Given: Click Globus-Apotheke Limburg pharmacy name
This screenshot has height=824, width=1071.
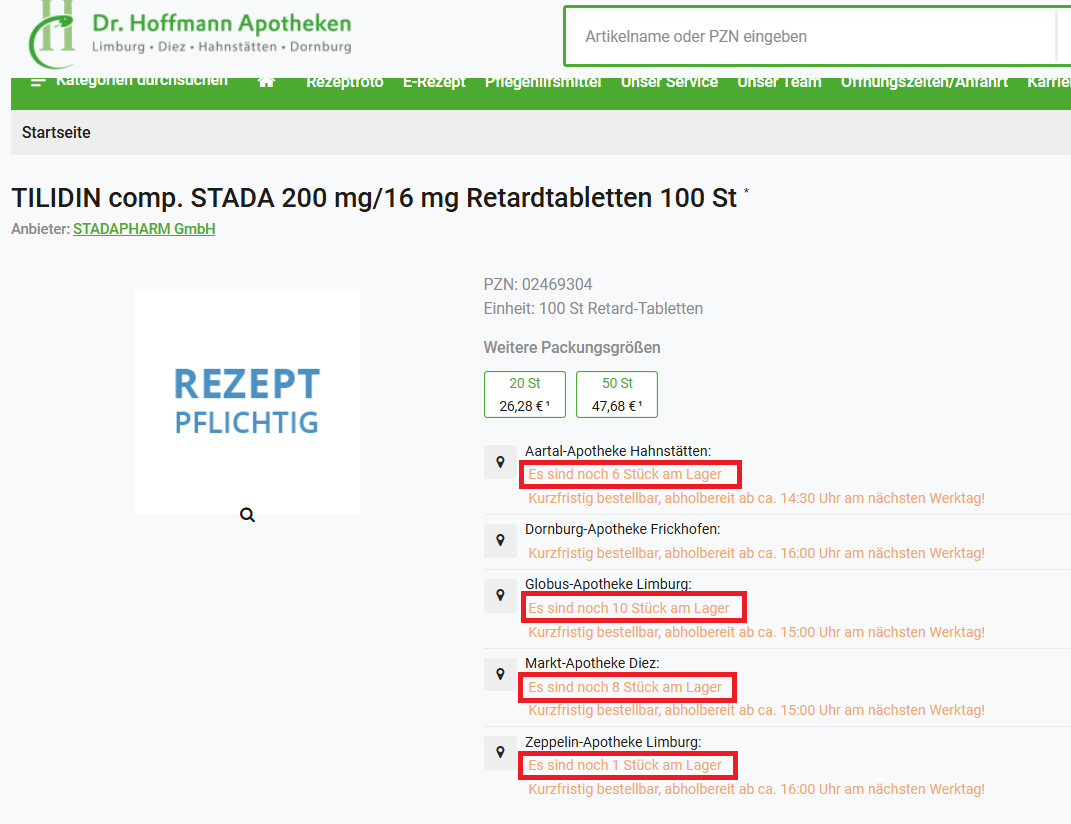Looking at the screenshot, I should pyautogui.click(x=608, y=584).
